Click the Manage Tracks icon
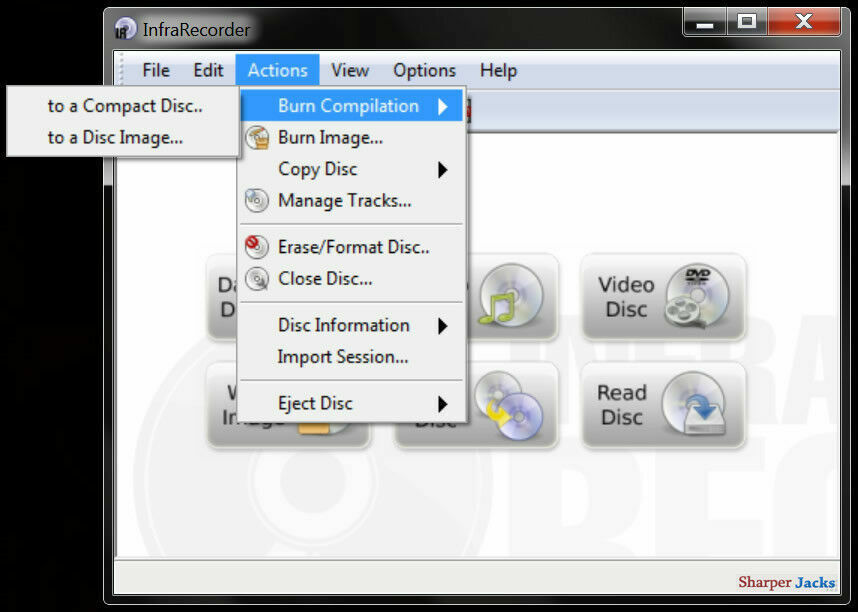Viewport: 858px width, 612px height. (x=256, y=201)
